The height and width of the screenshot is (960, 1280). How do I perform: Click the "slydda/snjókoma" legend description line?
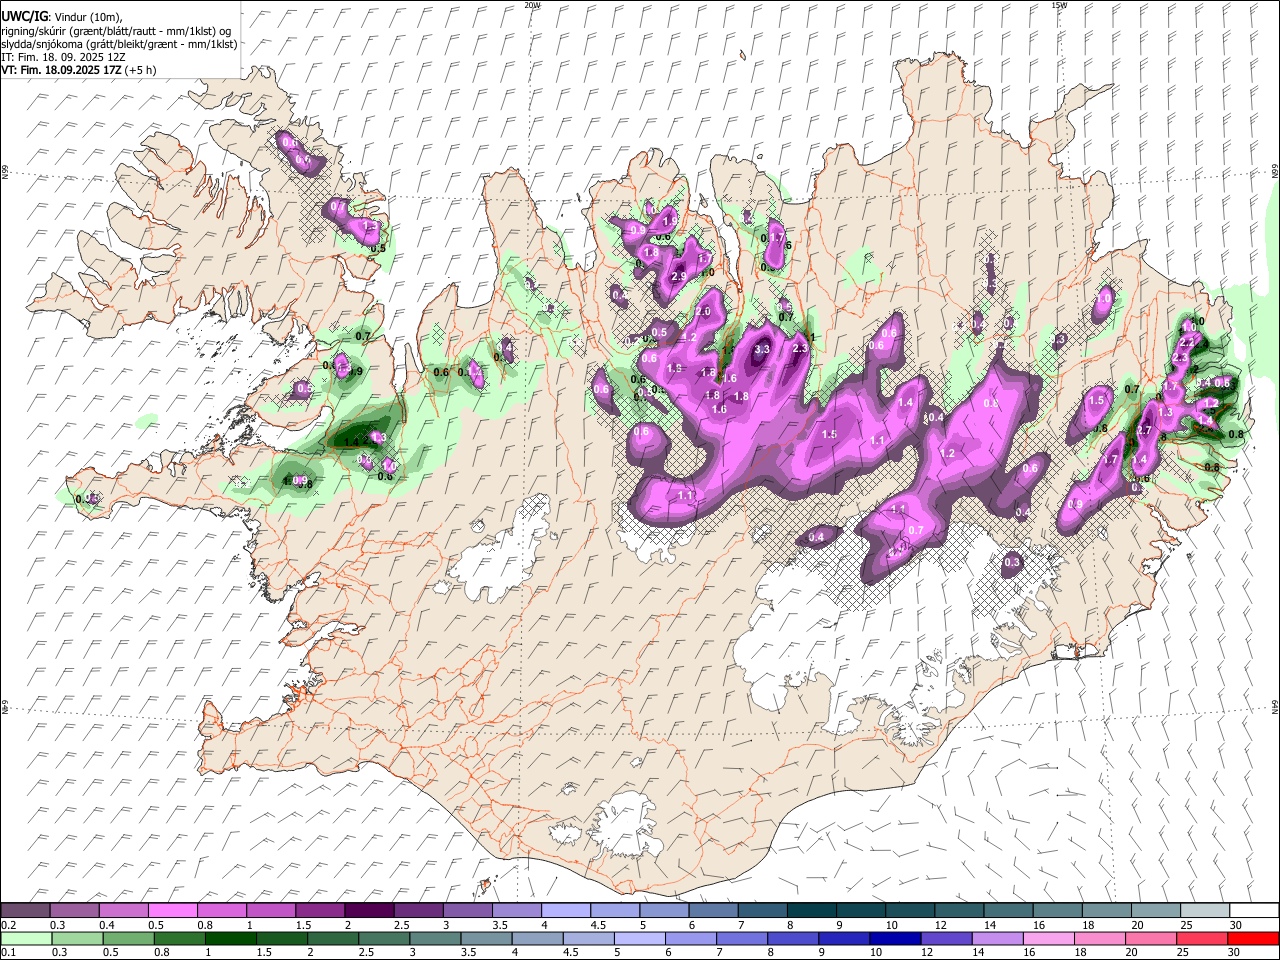119,45
